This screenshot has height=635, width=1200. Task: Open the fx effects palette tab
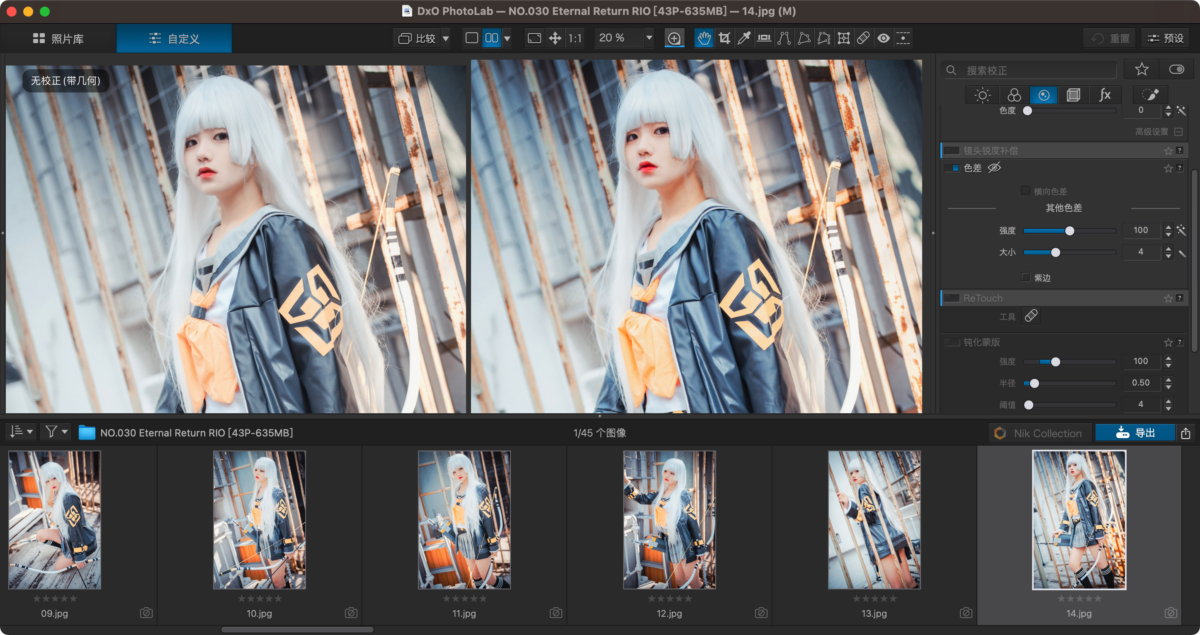pyautogui.click(x=1104, y=95)
